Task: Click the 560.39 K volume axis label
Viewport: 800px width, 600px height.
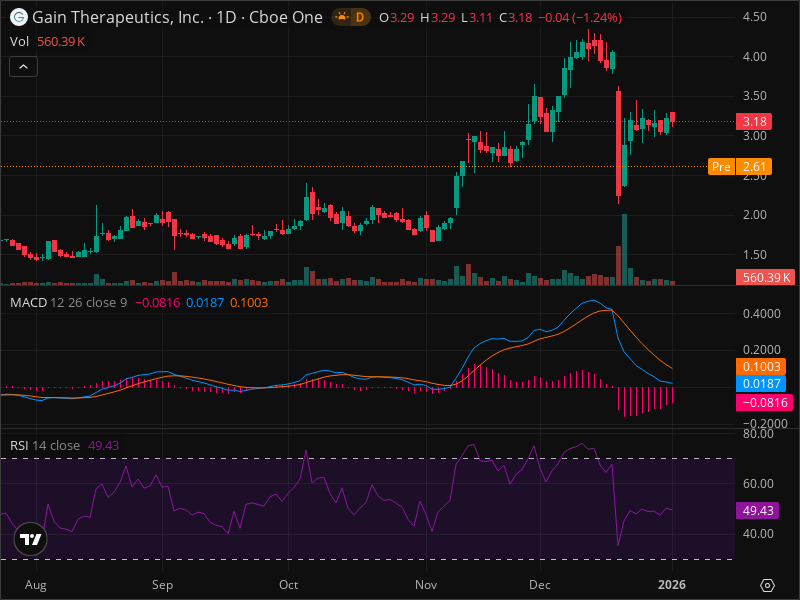Action: tap(764, 278)
